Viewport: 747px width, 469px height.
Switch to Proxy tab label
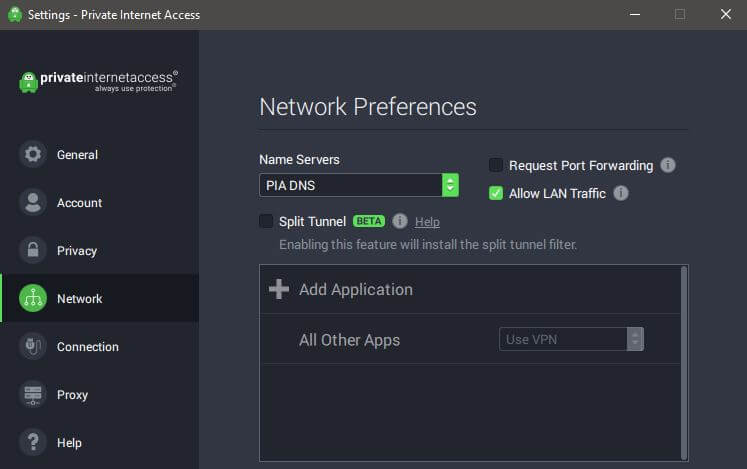click(72, 395)
